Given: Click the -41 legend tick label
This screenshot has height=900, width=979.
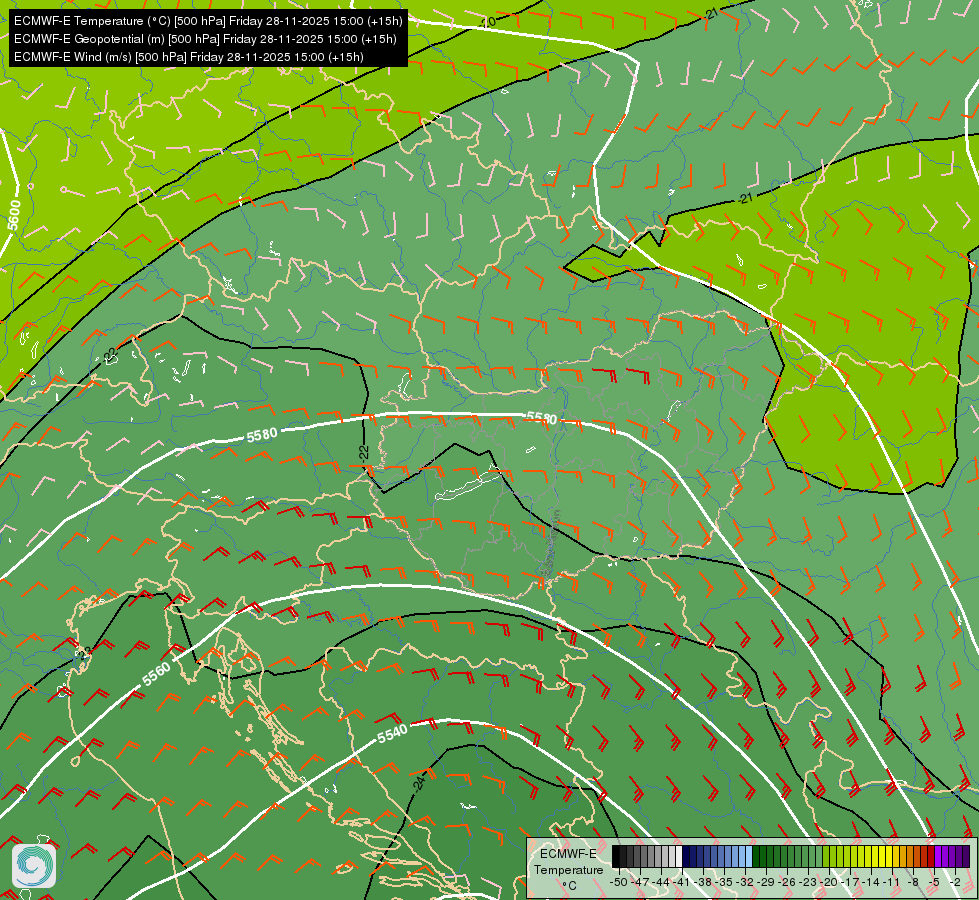Looking at the screenshot, I should tap(682, 882).
